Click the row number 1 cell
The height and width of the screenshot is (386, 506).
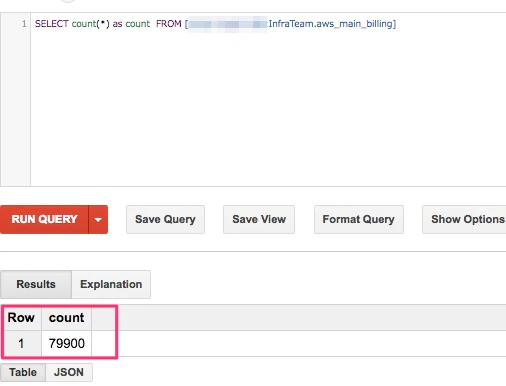21,343
